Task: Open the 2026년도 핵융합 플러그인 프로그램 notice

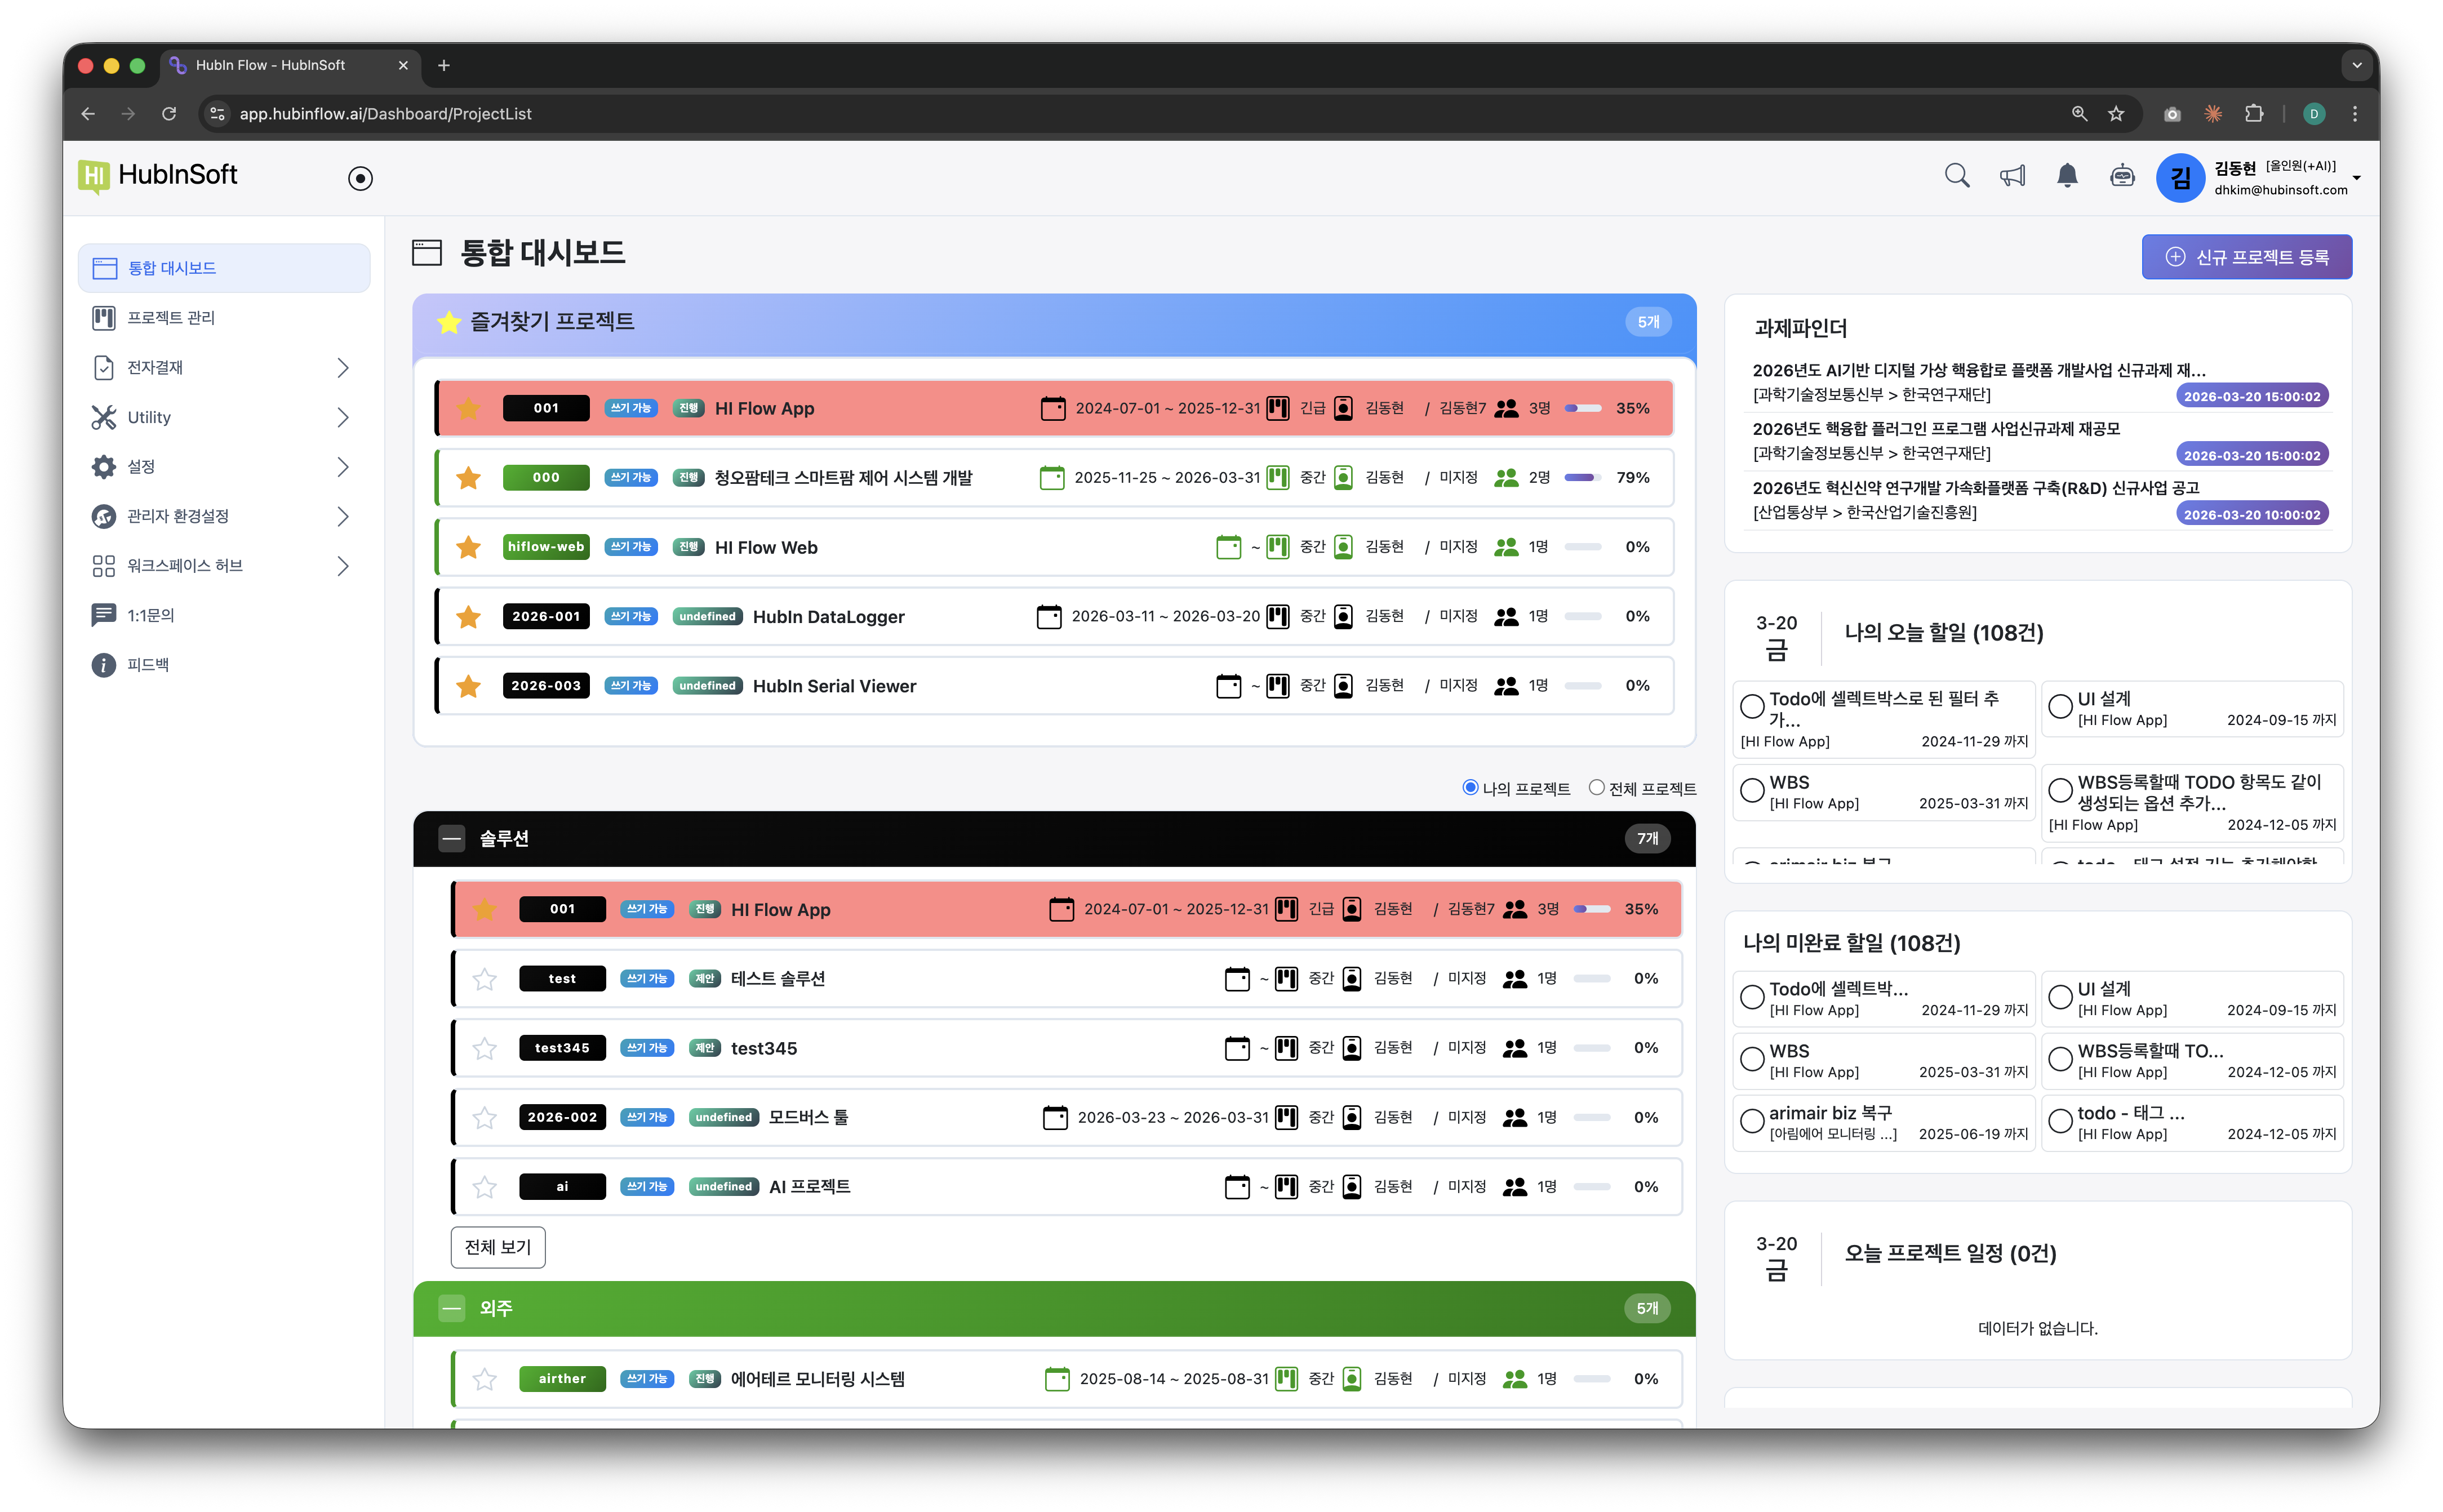Action: (1935, 429)
